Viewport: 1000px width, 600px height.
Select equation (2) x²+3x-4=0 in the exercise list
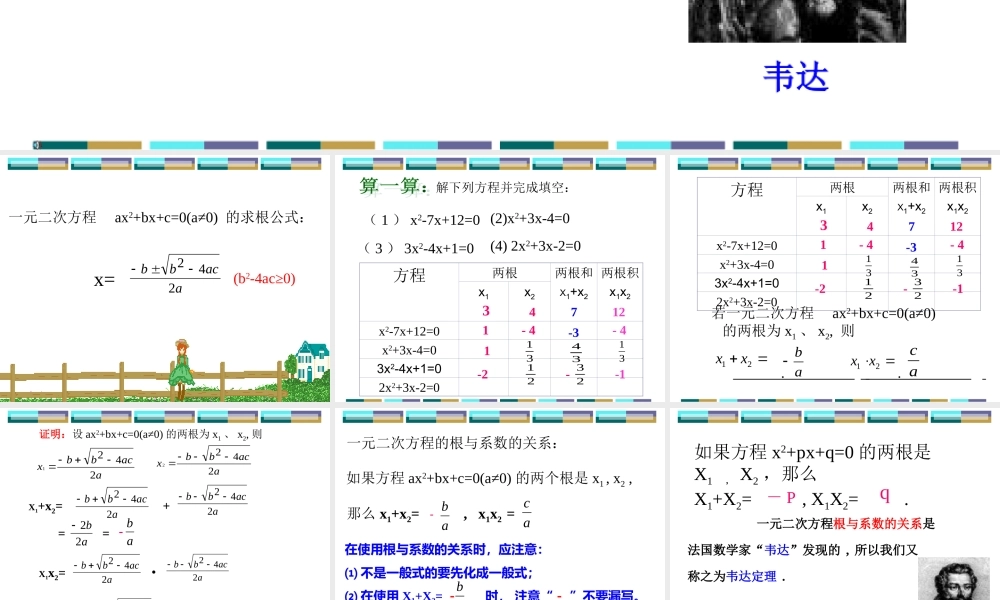tap(530, 219)
